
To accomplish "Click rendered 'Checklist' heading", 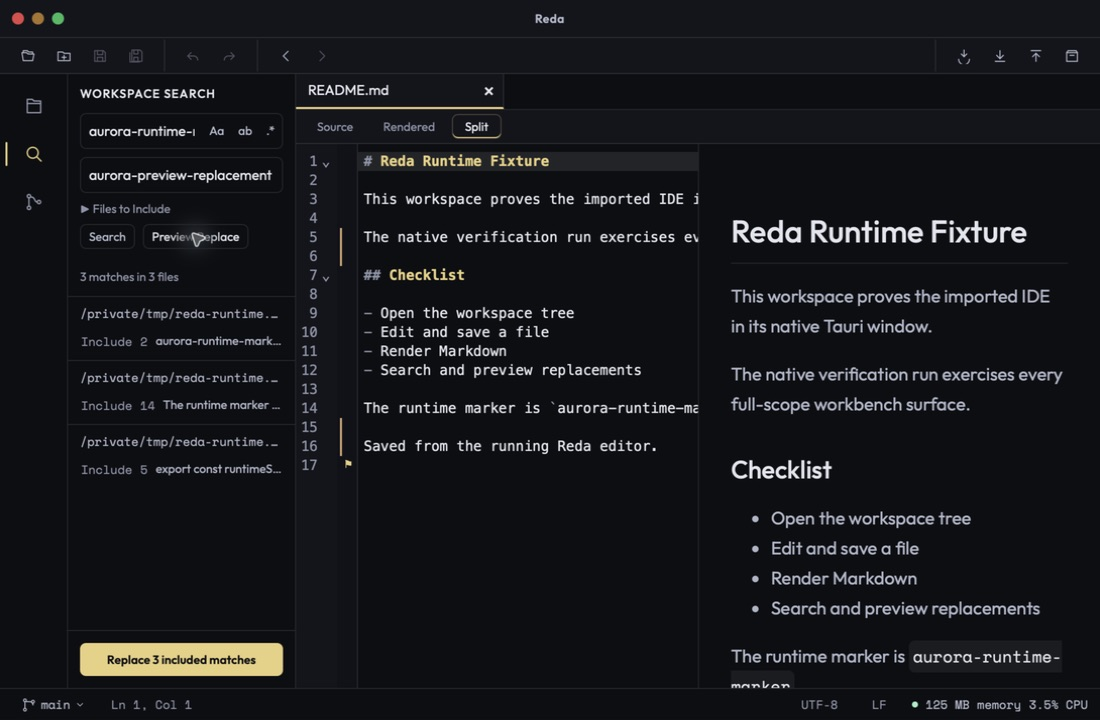I will [781, 470].
